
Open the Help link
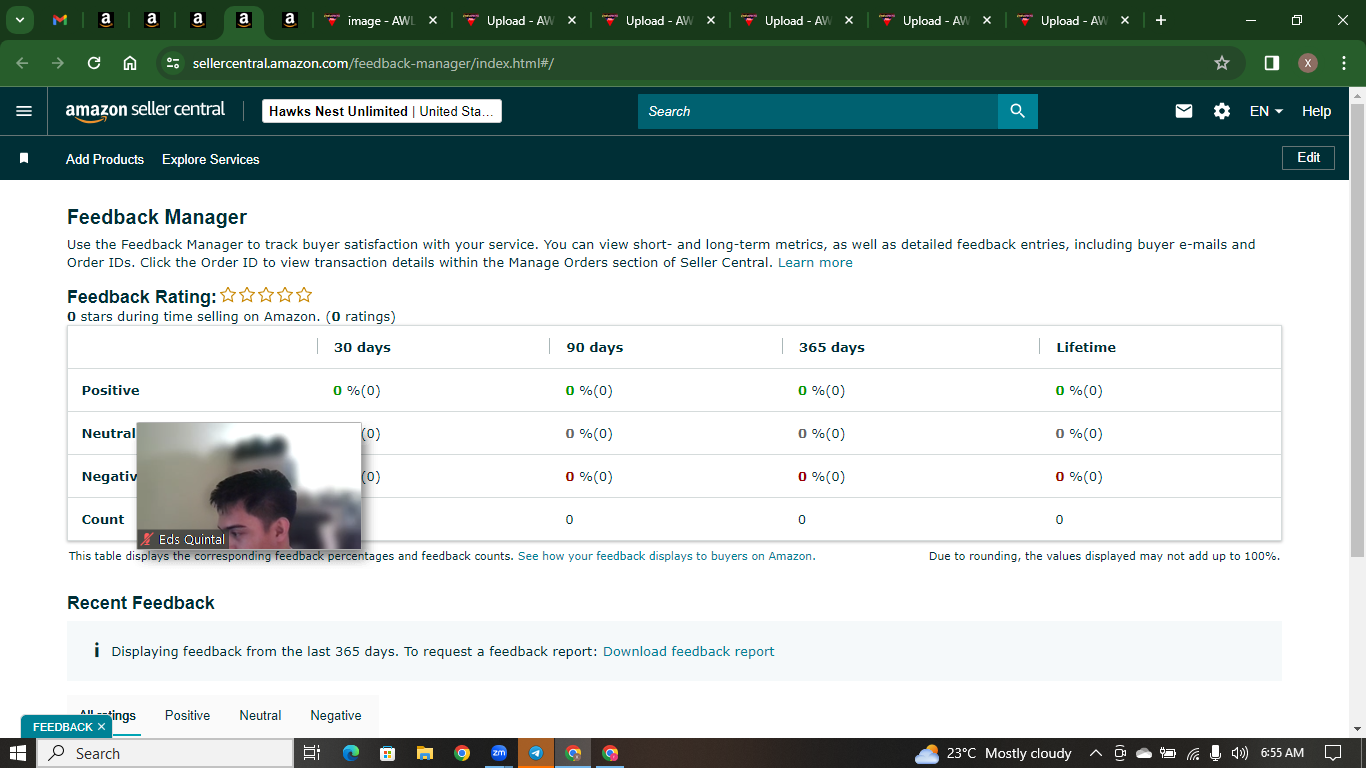click(1317, 111)
